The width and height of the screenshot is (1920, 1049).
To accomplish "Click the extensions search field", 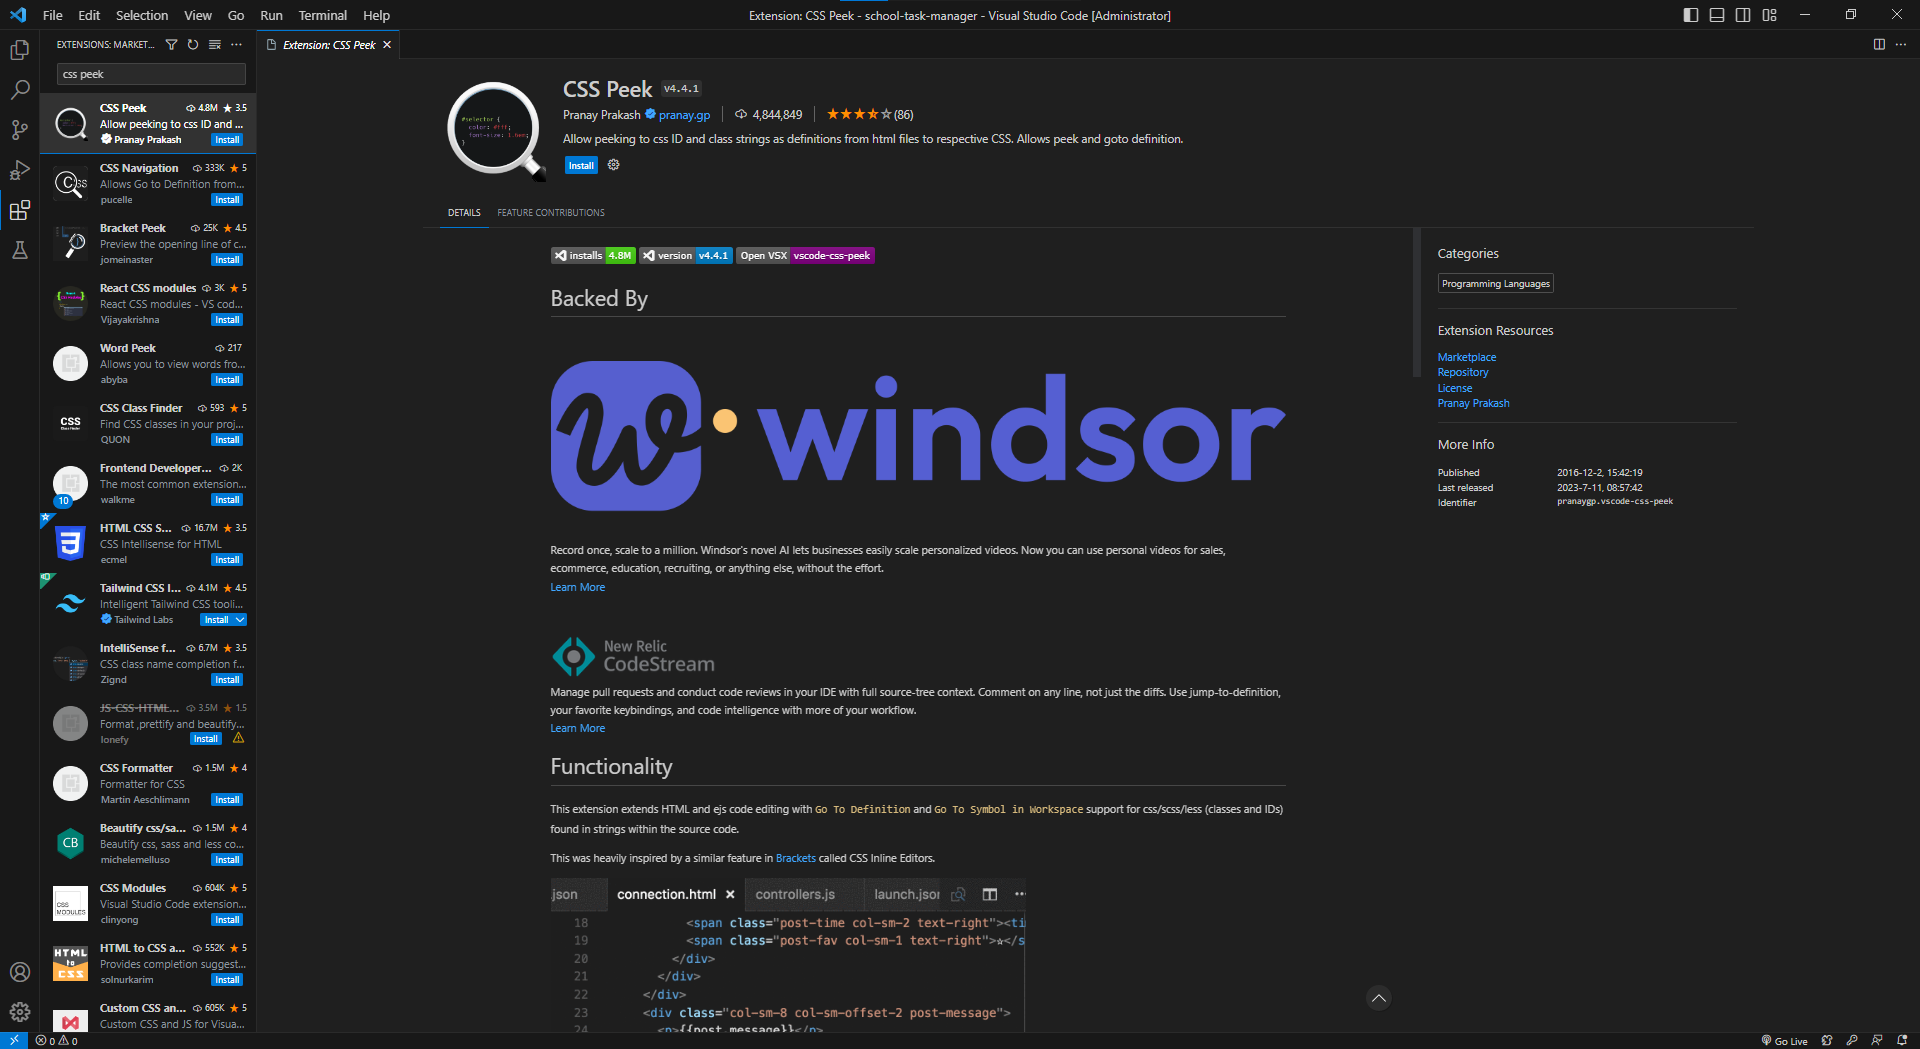I will [x=151, y=74].
